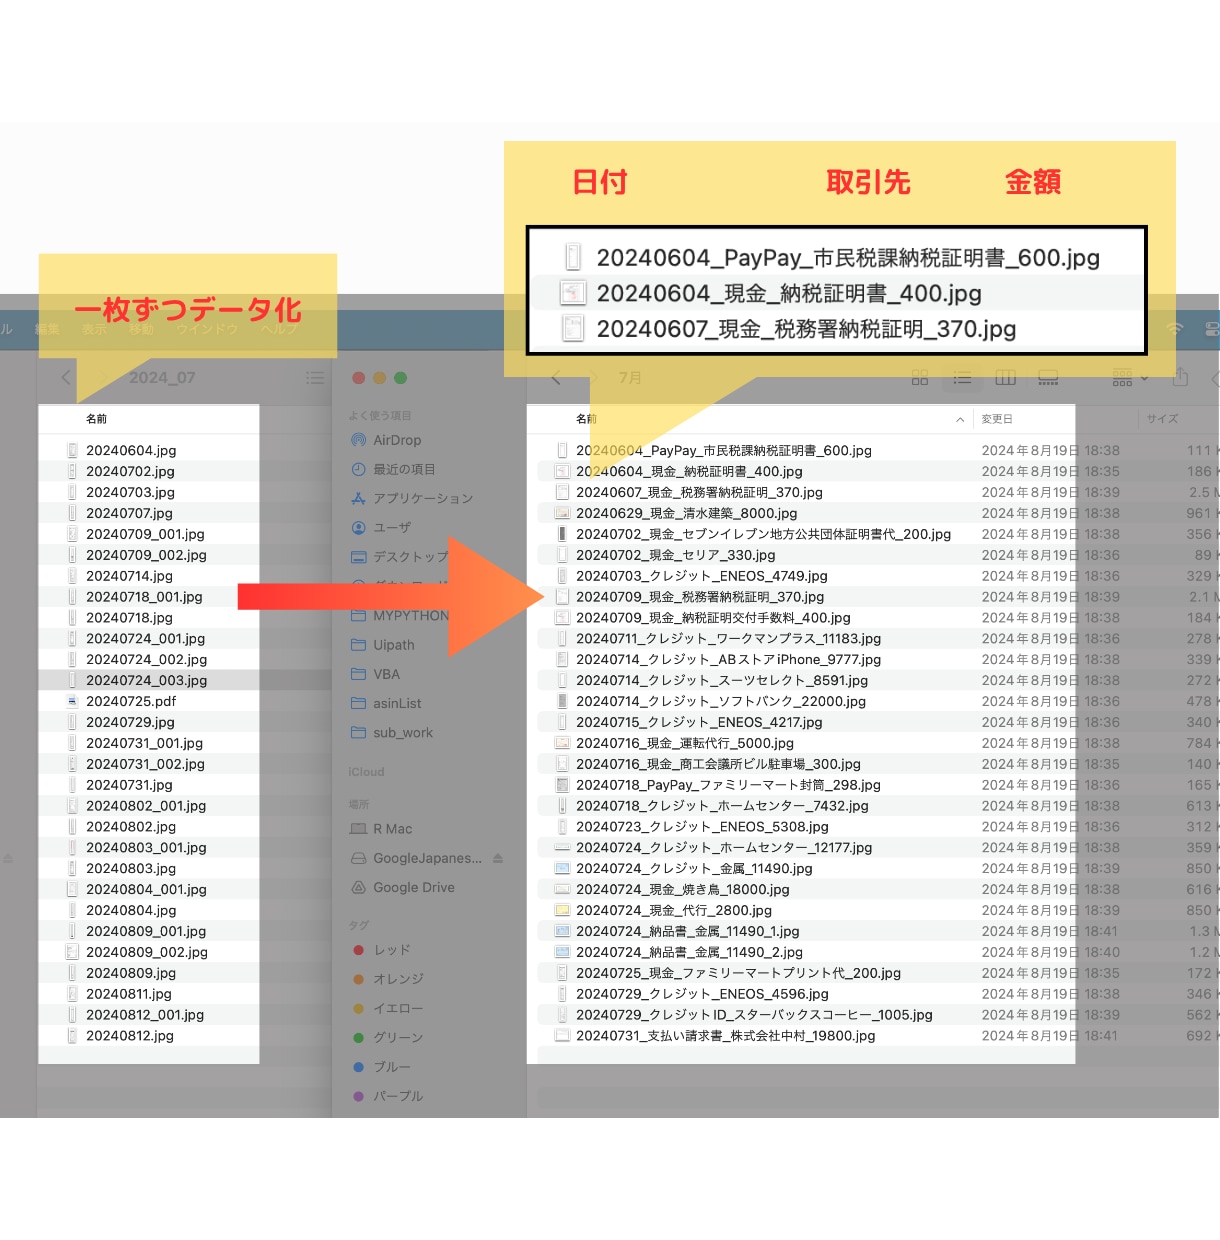The width and height of the screenshot is (1220, 1240).
Task: Open the 編集 menu
Action: (x=47, y=329)
